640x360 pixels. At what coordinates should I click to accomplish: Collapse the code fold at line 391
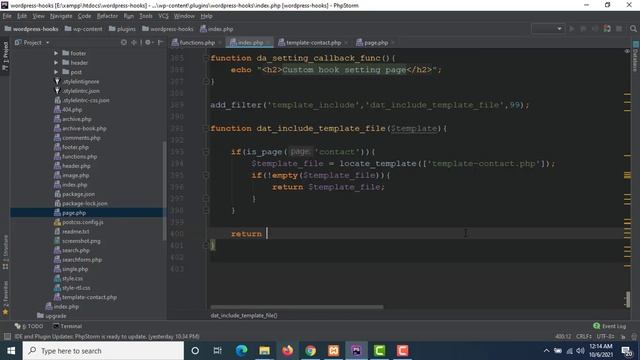click(206, 128)
